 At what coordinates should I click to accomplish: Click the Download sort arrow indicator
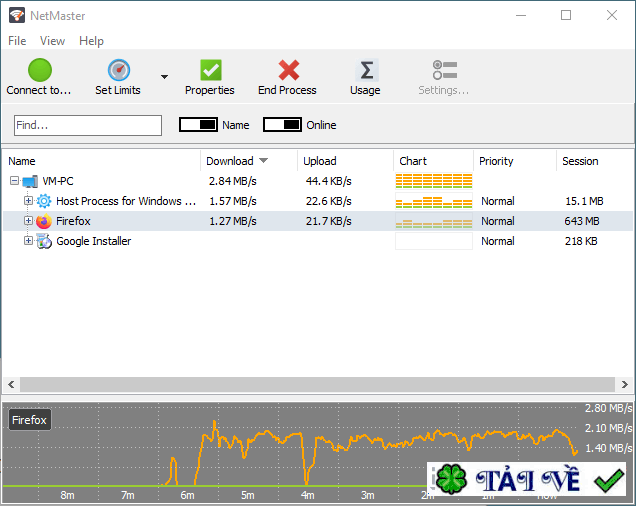click(x=264, y=161)
